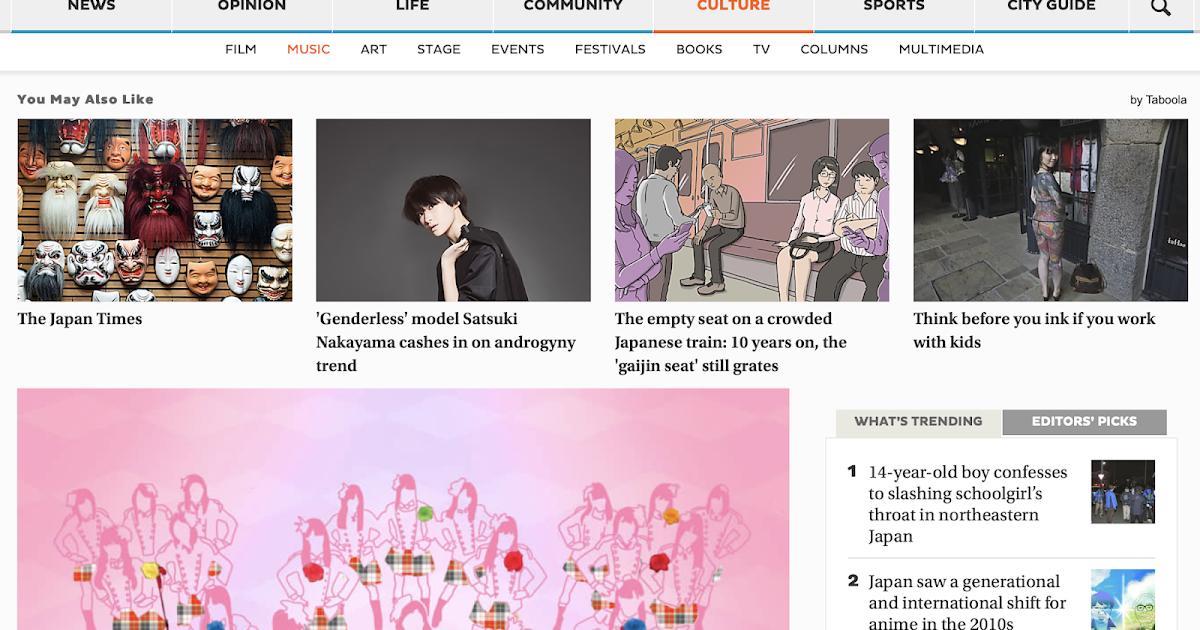Open the pink idol group illustration

point(403,509)
